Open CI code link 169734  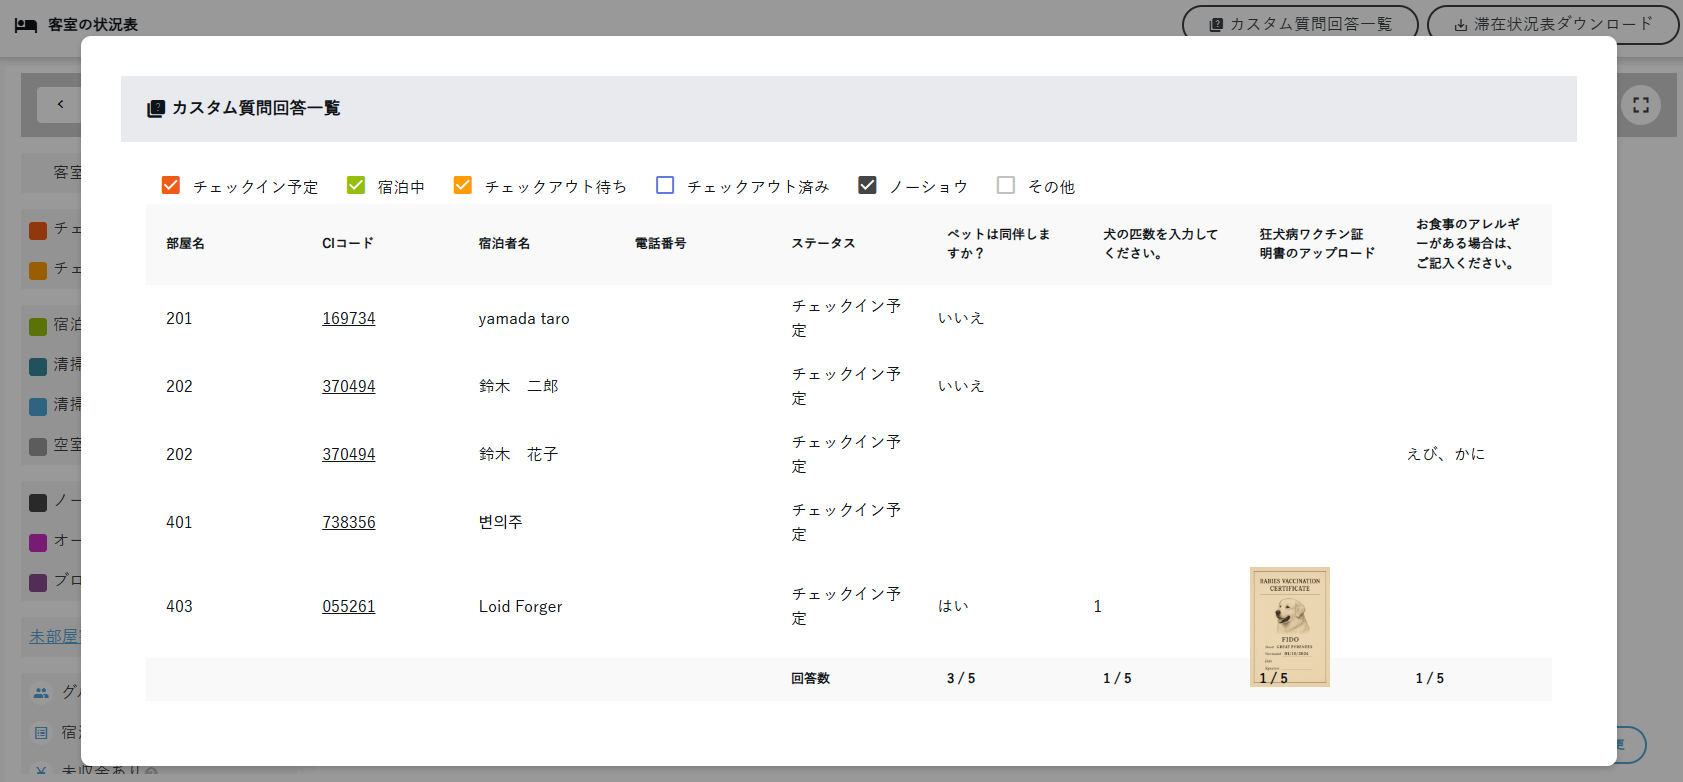pos(348,318)
